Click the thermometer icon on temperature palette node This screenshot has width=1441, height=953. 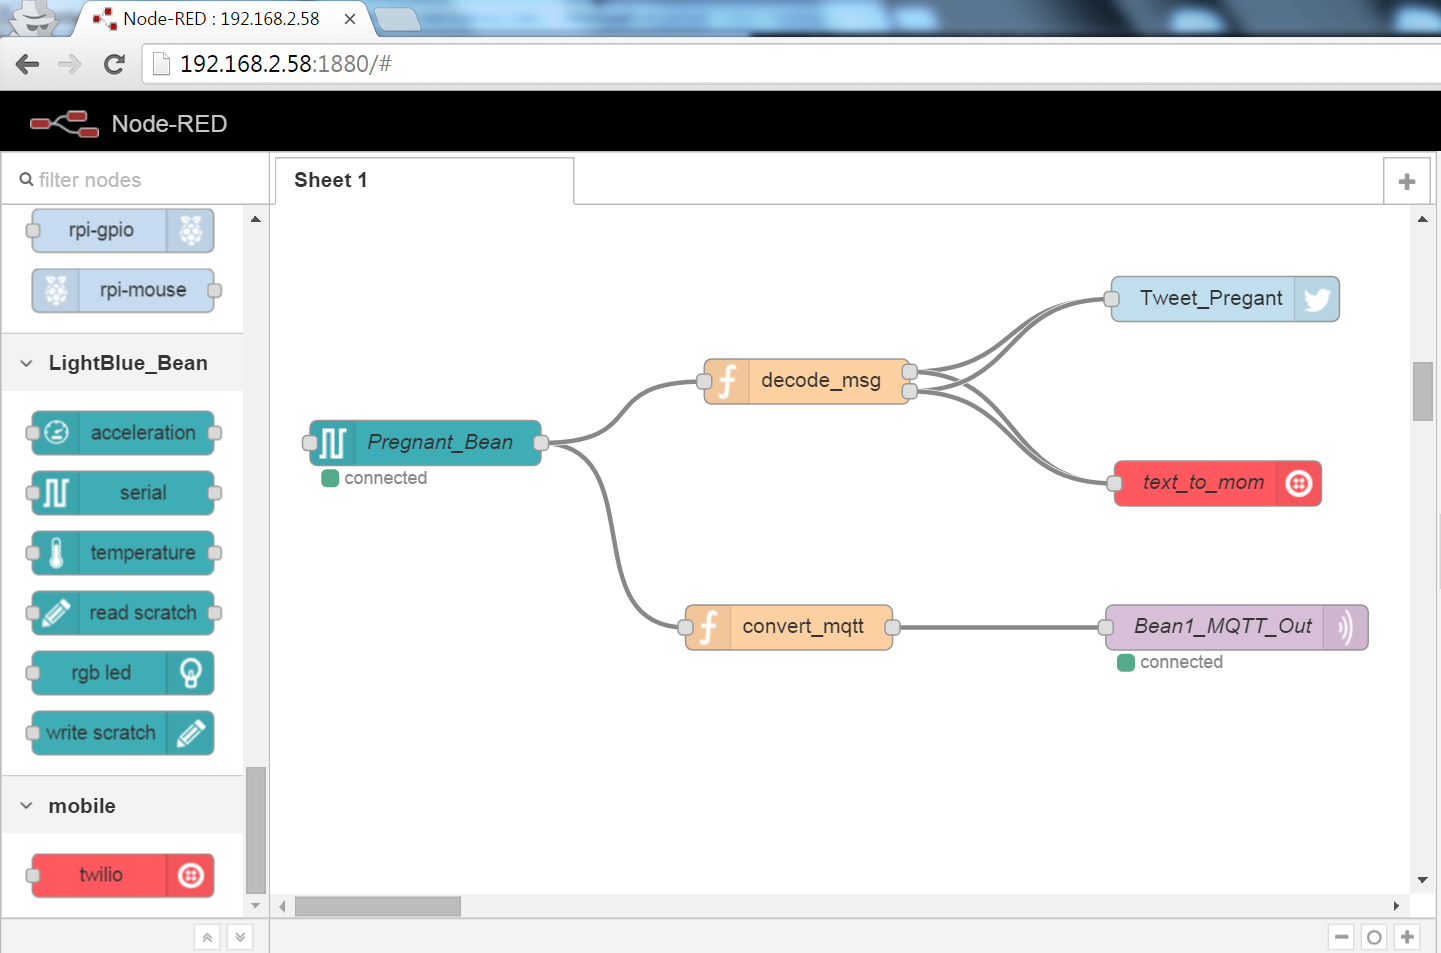56,553
